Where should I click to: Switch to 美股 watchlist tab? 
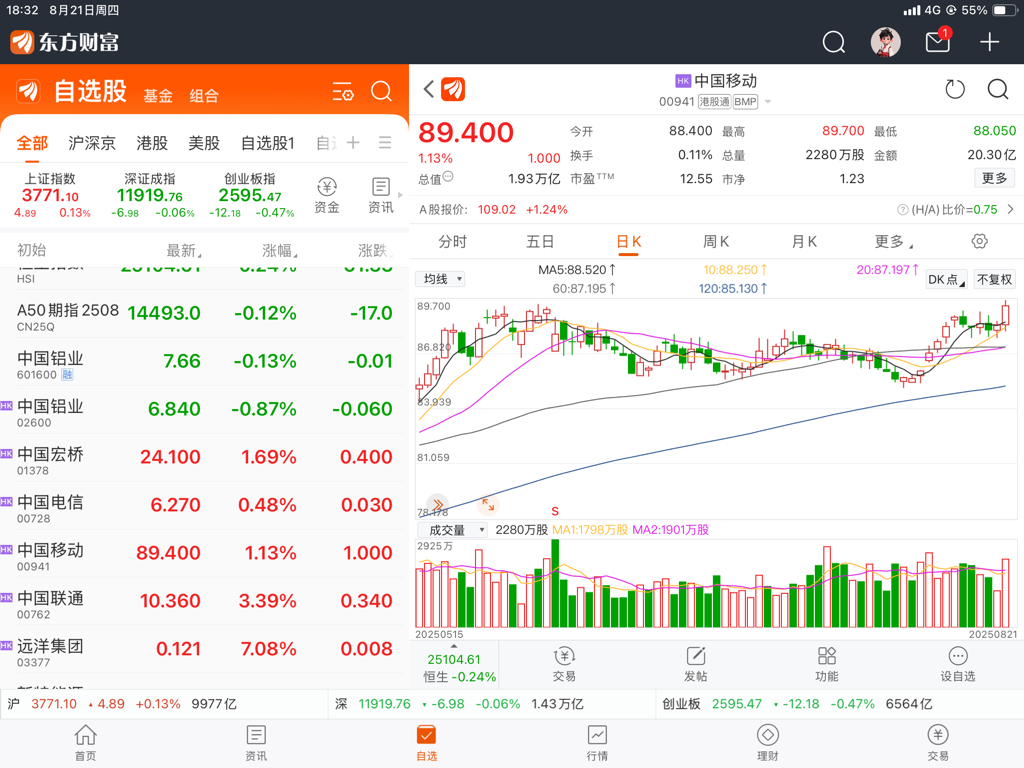coord(204,142)
